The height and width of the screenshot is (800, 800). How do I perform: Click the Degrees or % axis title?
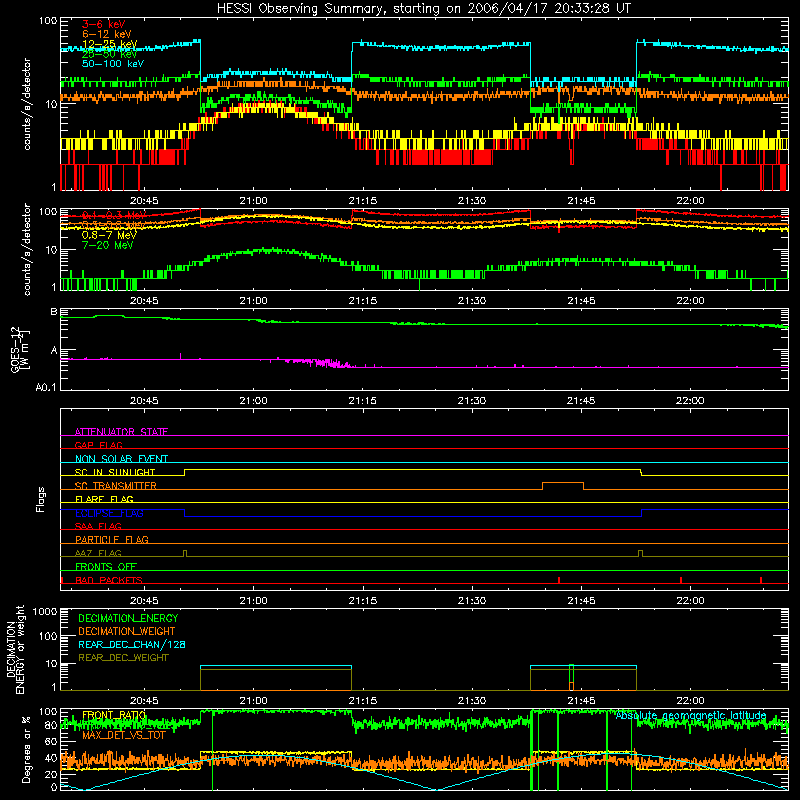pos(26,750)
